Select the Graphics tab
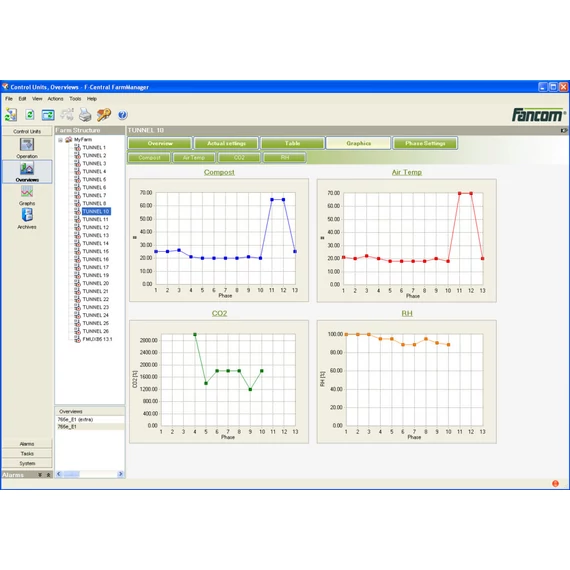 (359, 143)
